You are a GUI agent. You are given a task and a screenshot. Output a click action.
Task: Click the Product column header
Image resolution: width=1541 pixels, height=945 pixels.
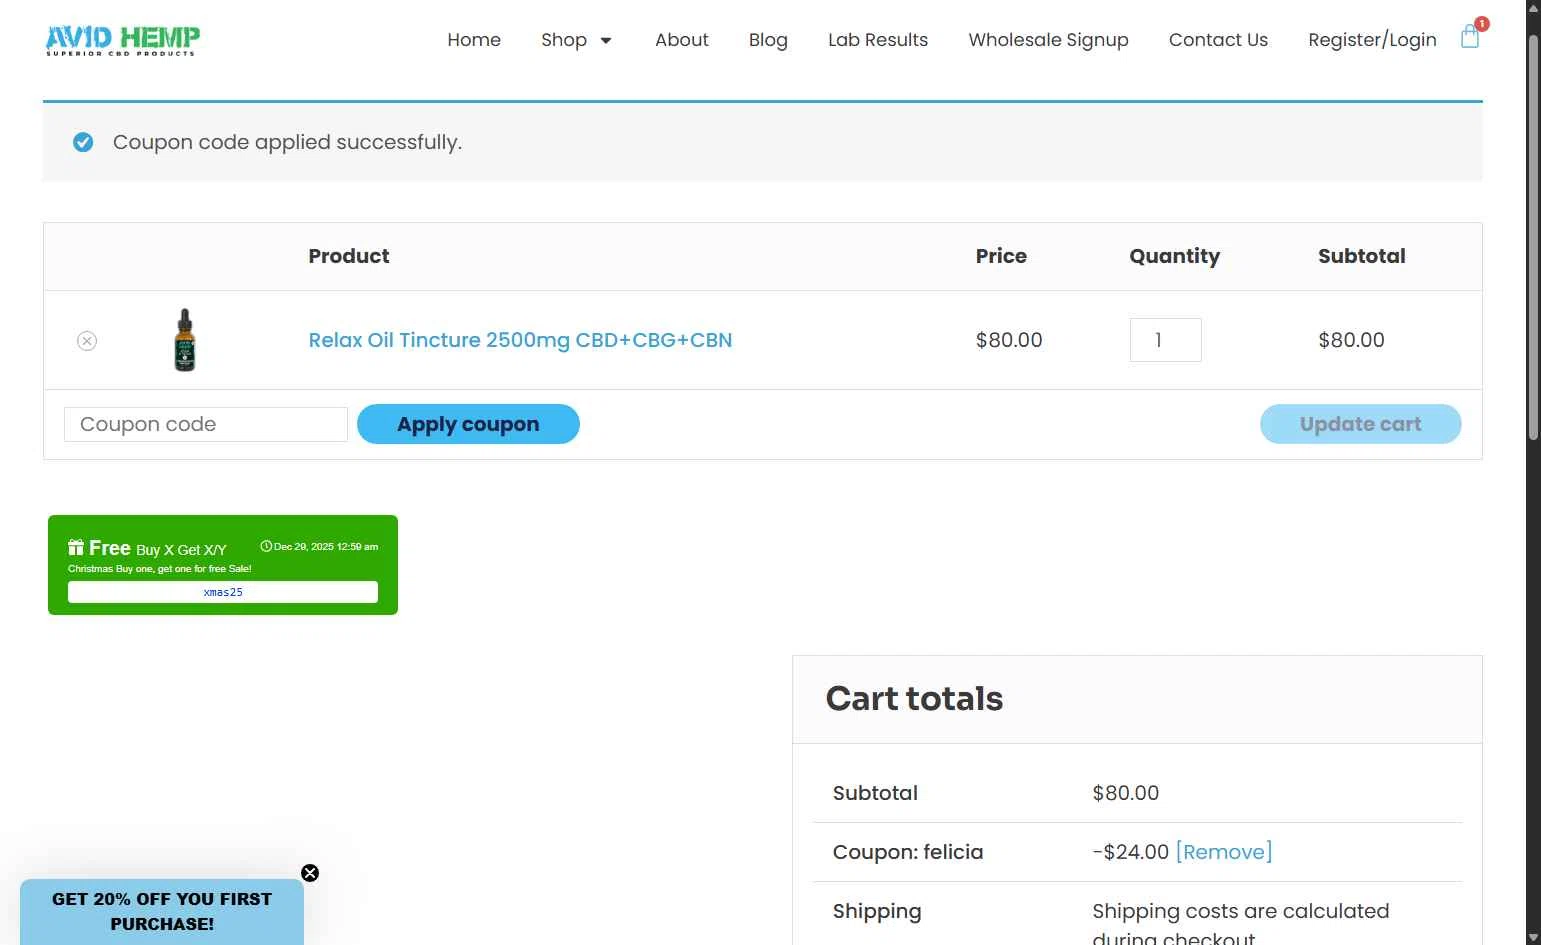[x=348, y=256]
